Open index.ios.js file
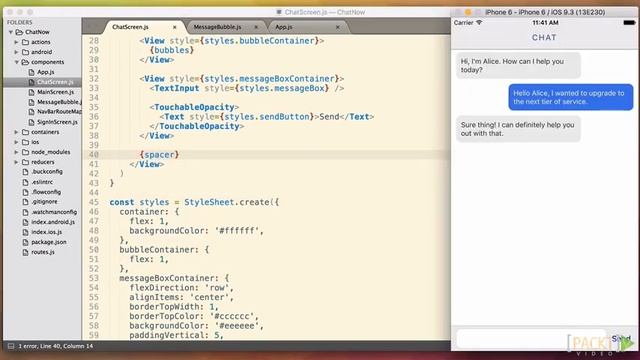This screenshot has height=360, width=640. [47, 232]
